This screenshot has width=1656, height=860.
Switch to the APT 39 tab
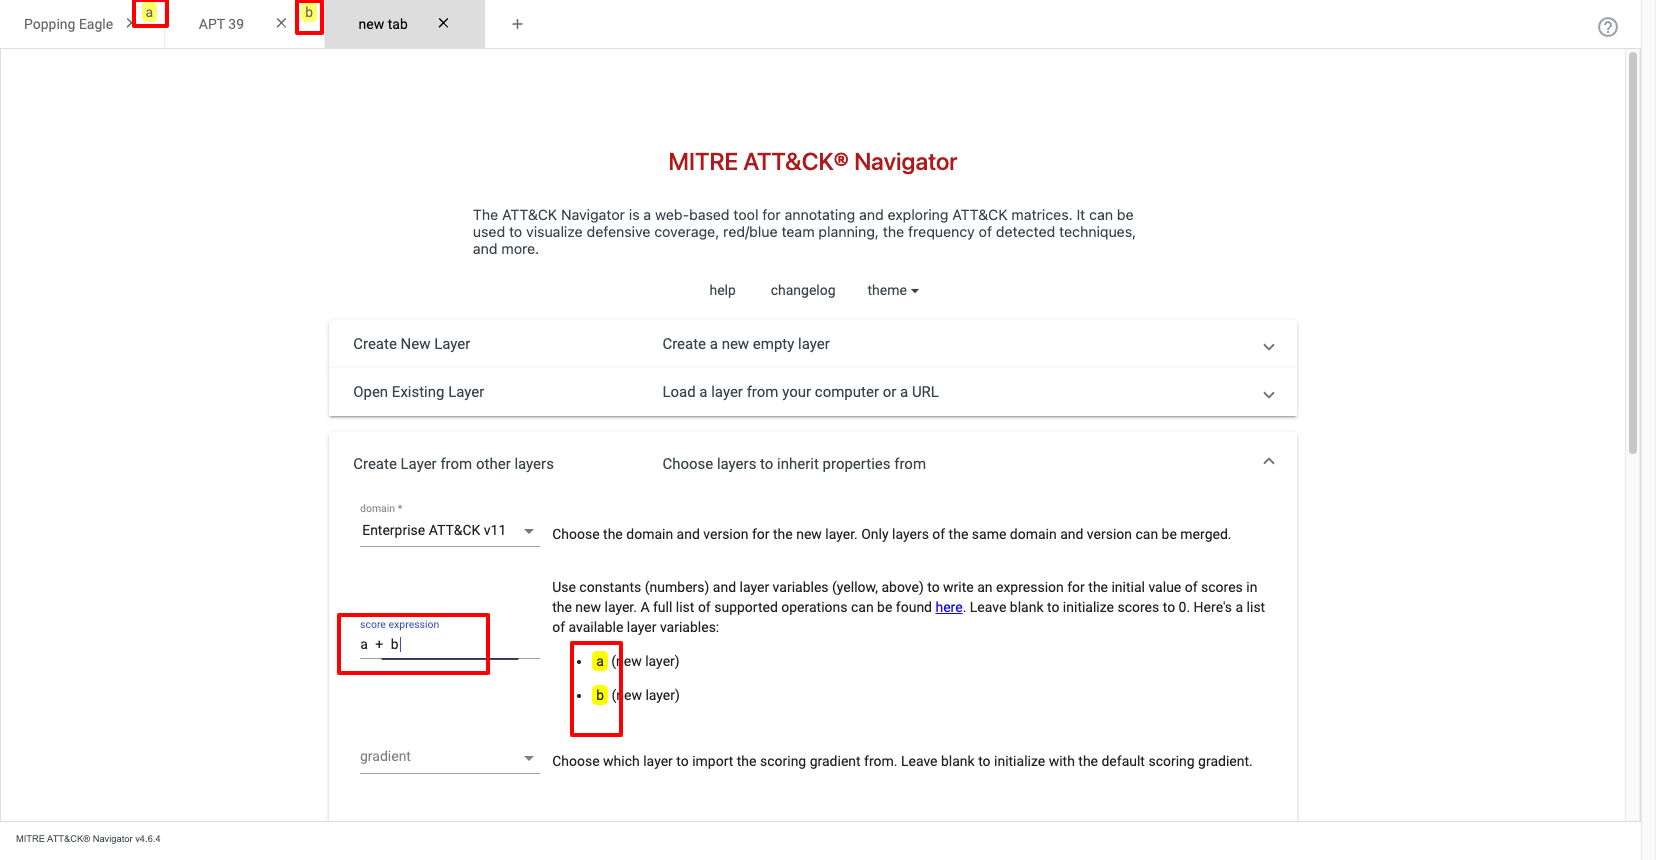(x=221, y=24)
